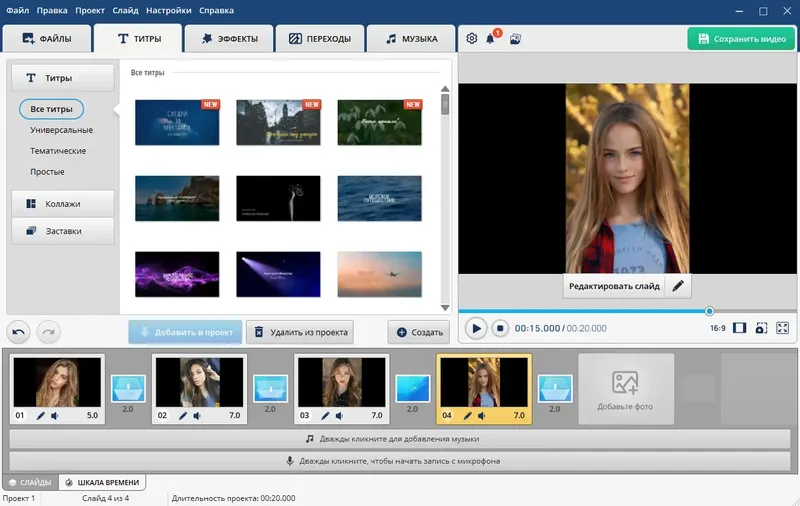This screenshot has width=800, height=506.
Task: Click the pencil icon beside Редактировать слайд
Action: (678, 286)
